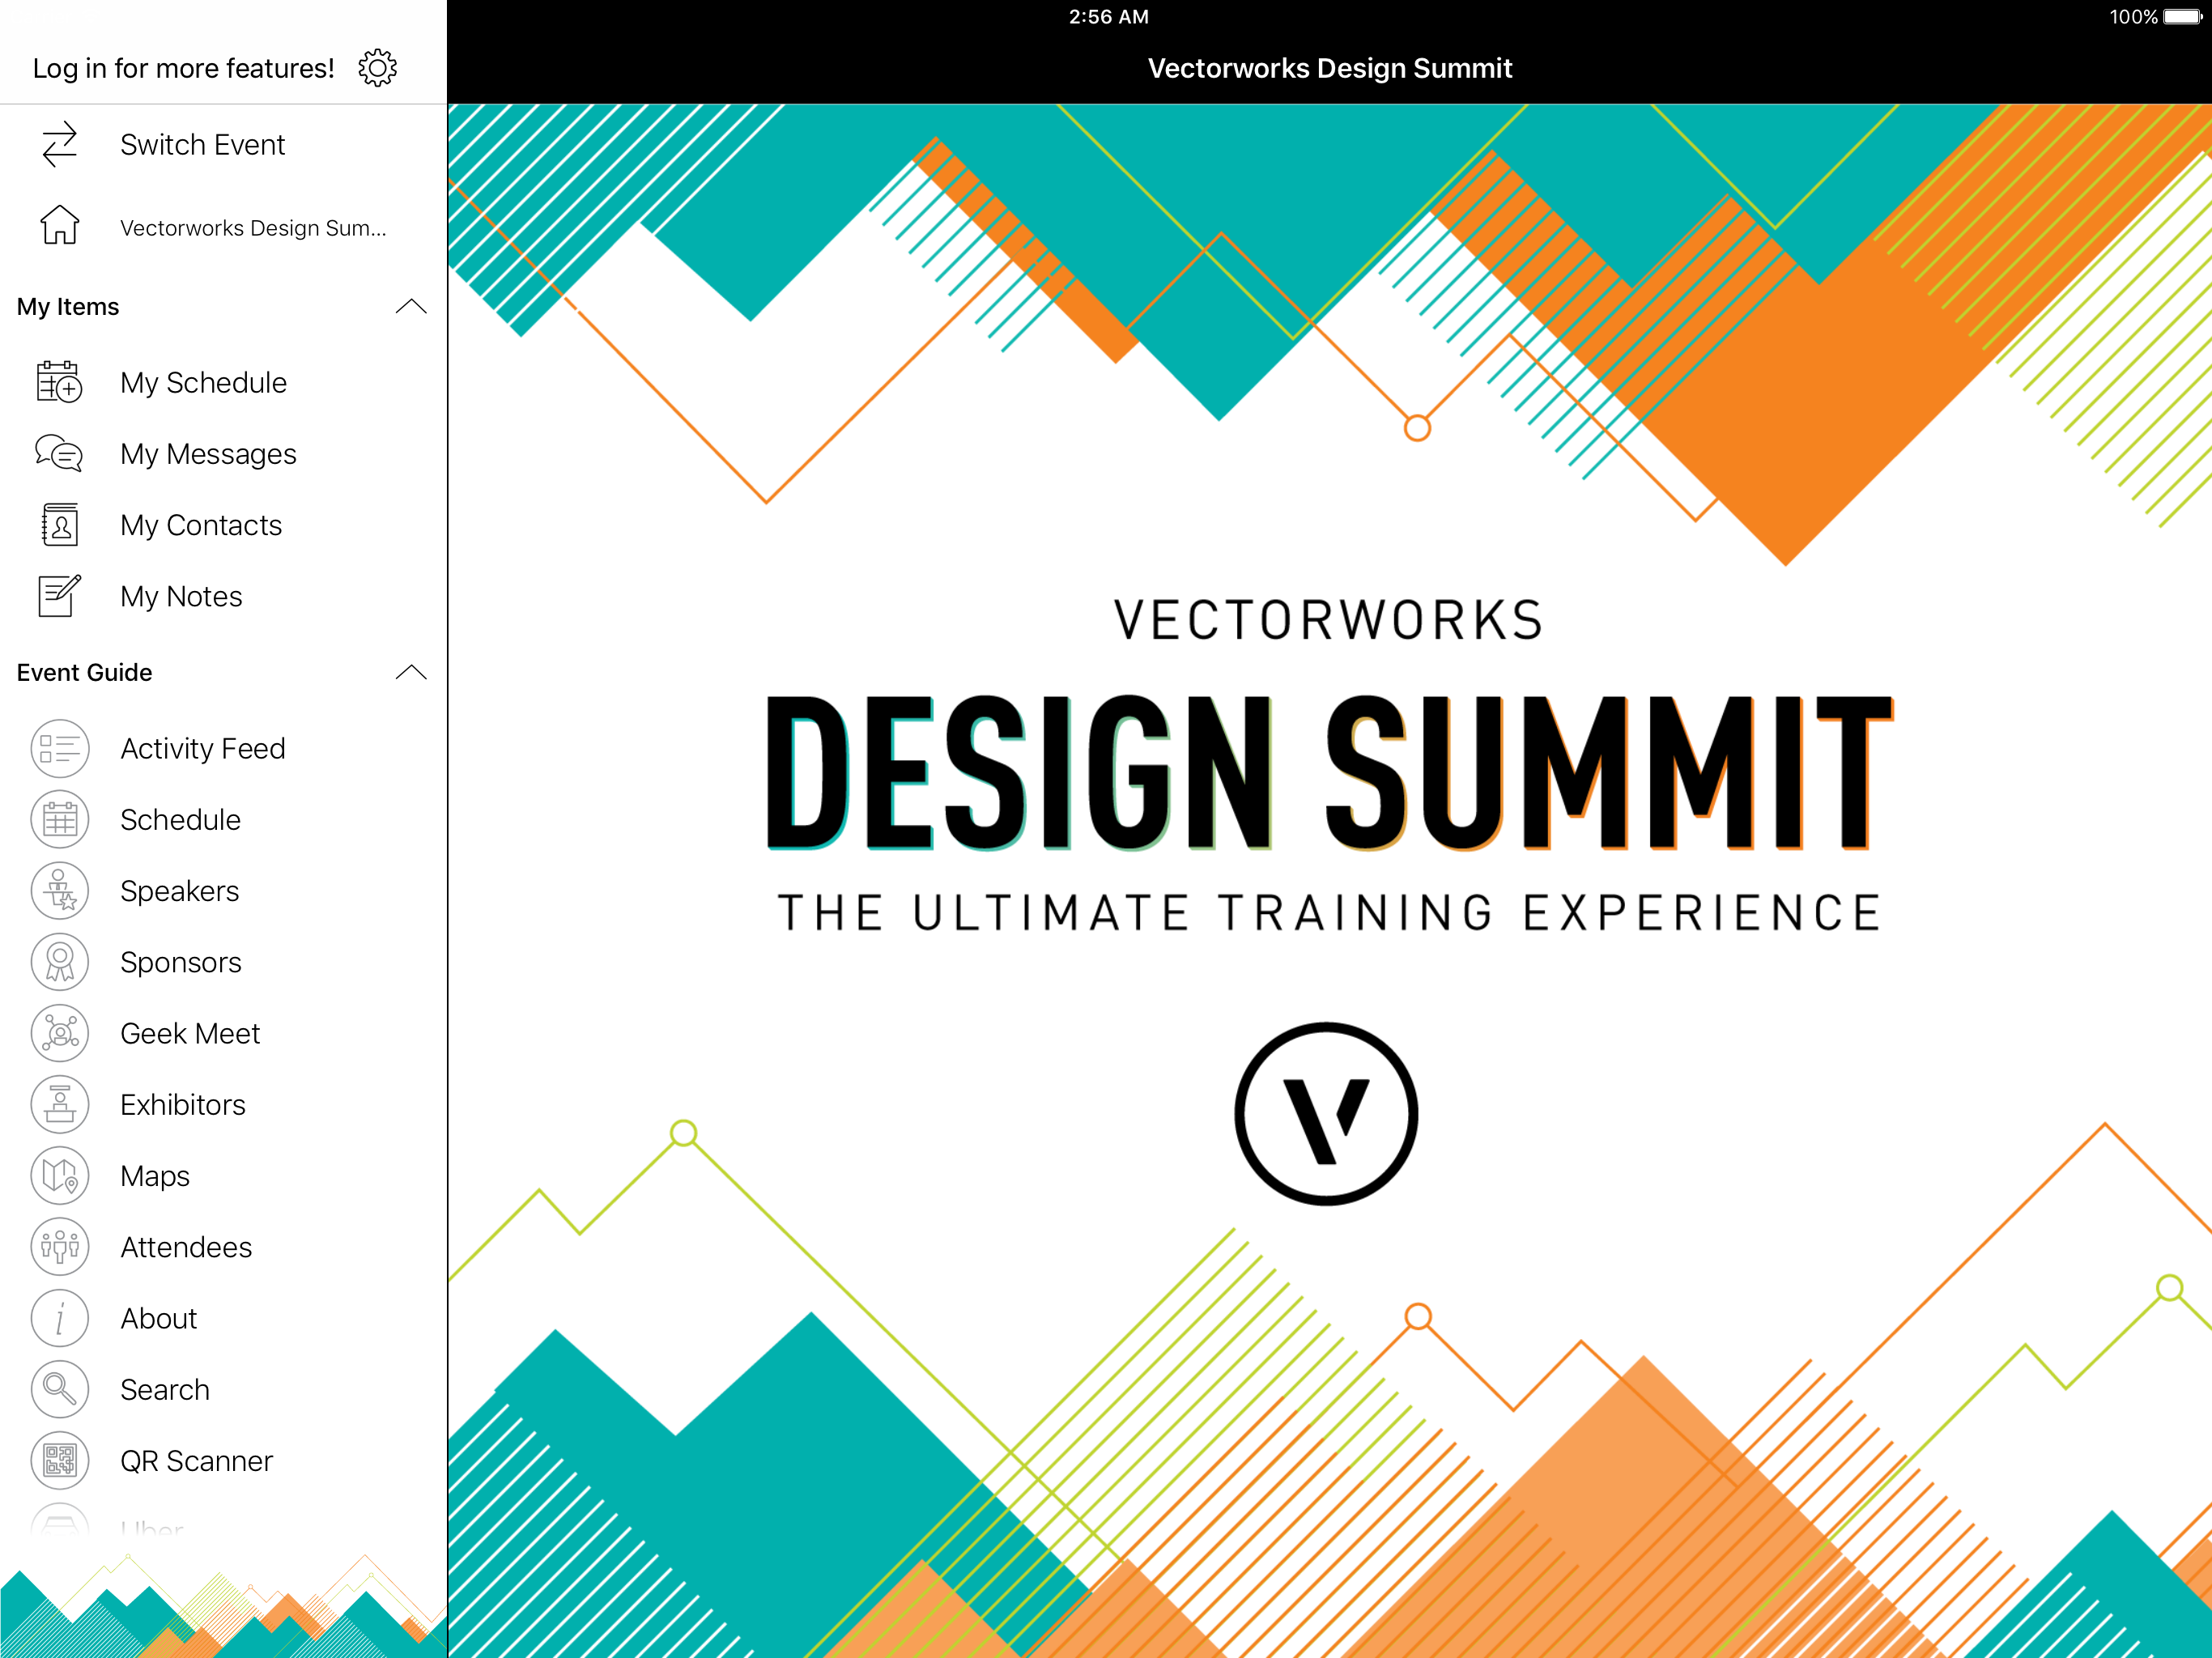Image resolution: width=2212 pixels, height=1658 pixels.
Task: Click the Maps icon
Action: (60, 1176)
